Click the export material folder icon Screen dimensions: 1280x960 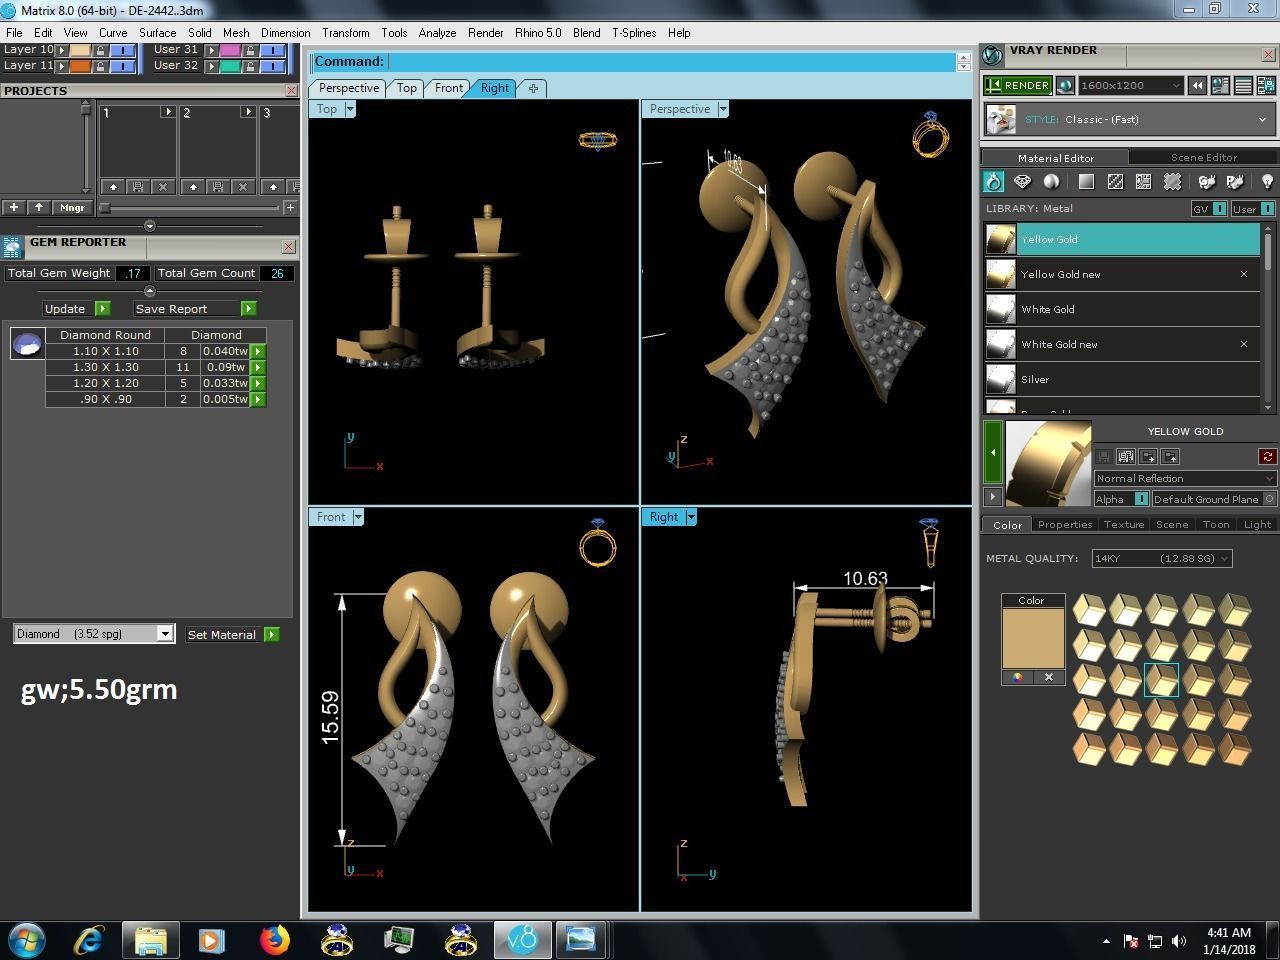[x=1148, y=457]
